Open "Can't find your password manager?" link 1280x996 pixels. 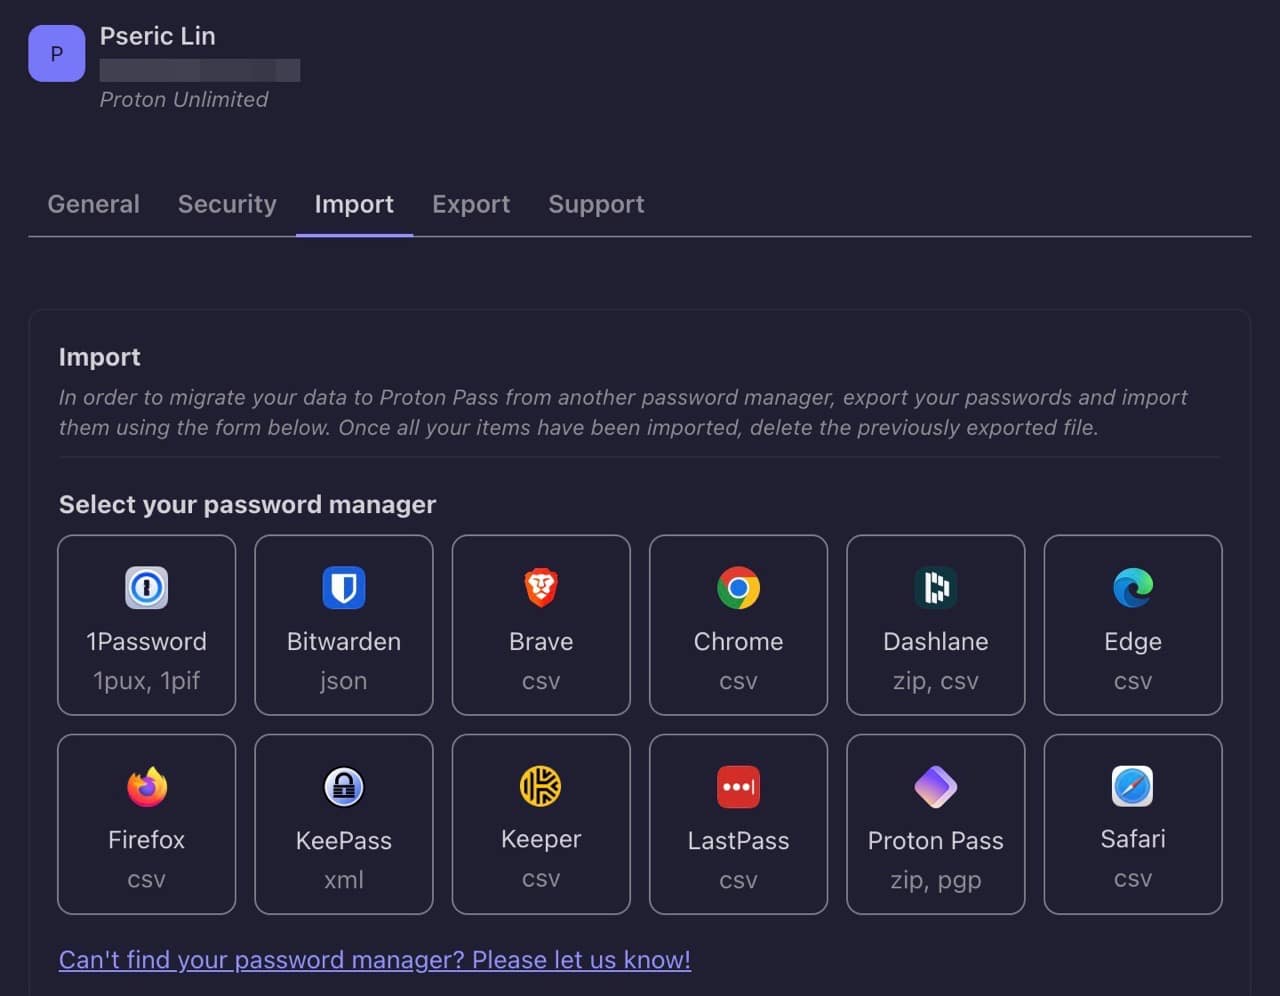pyautogui.click(x=374, y=960)
